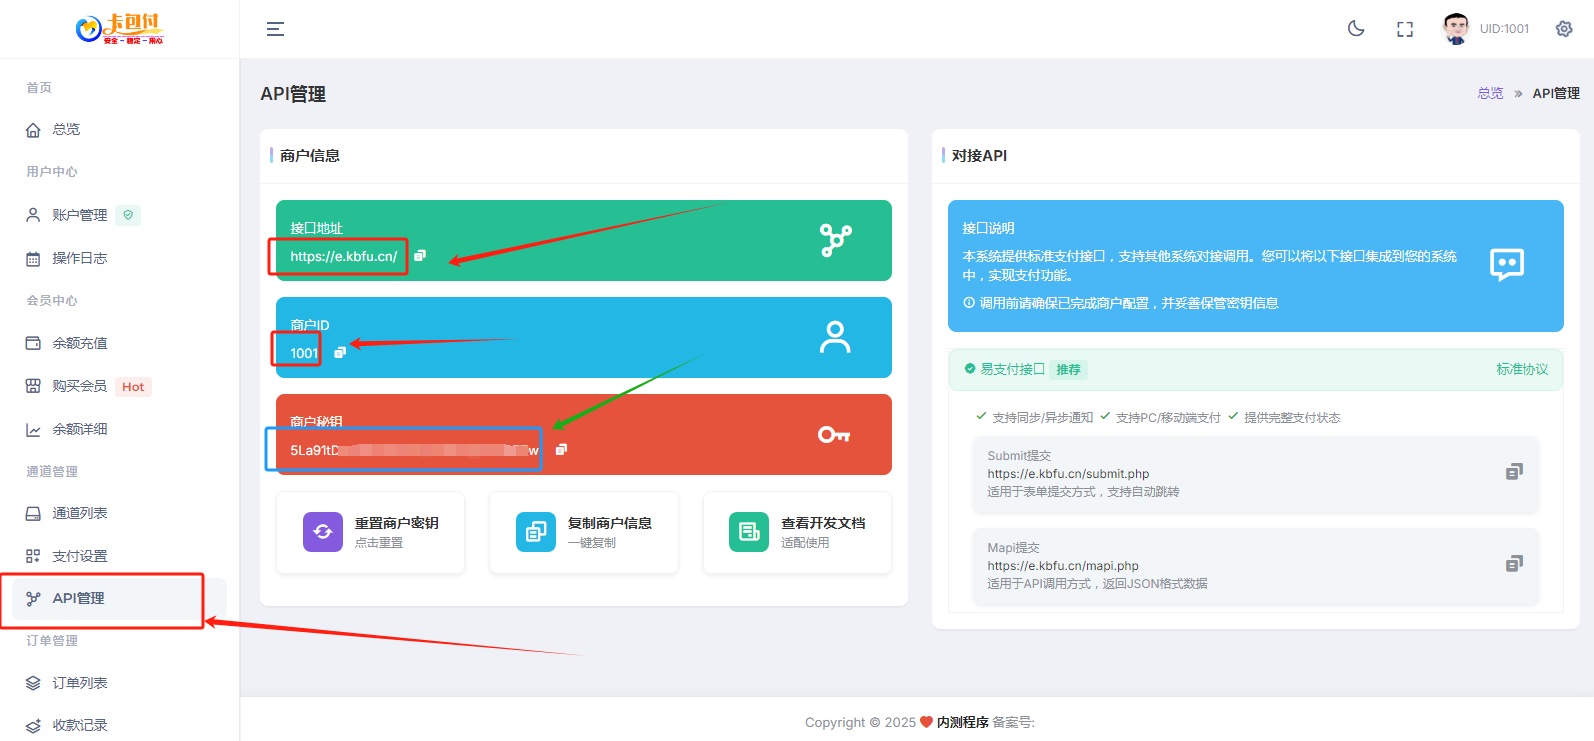This screenshot has height=741, width=1594.
Task: Click the 总览 breadcrumb link
Action: (1490, 93)
